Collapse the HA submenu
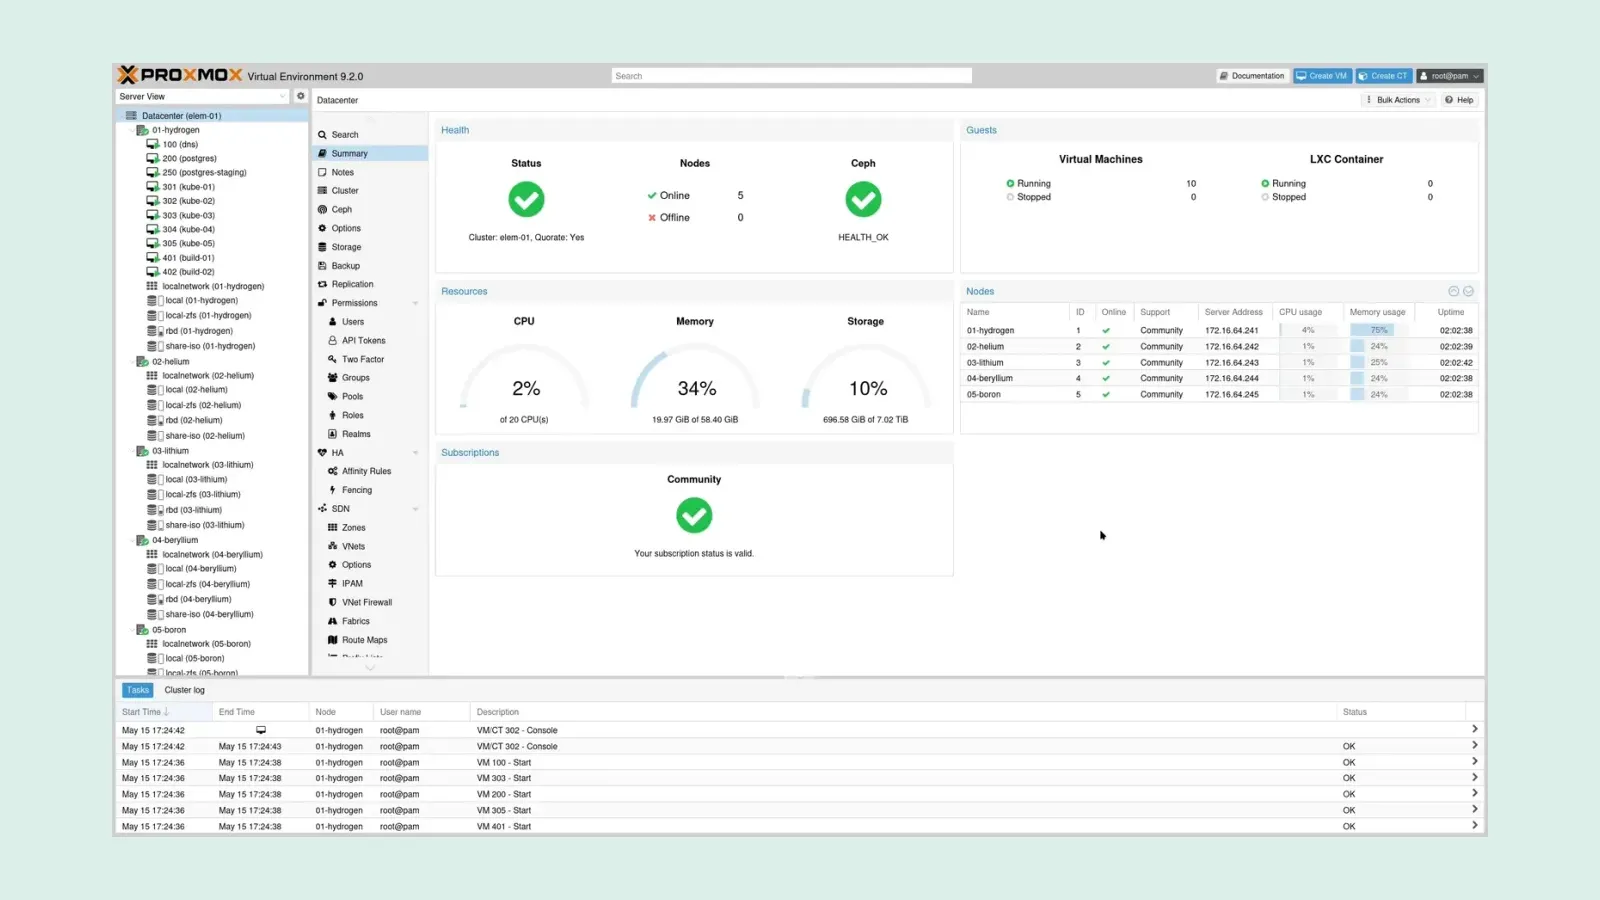The height and width of the screenshot is (900, 1600). tap(415, 453)
